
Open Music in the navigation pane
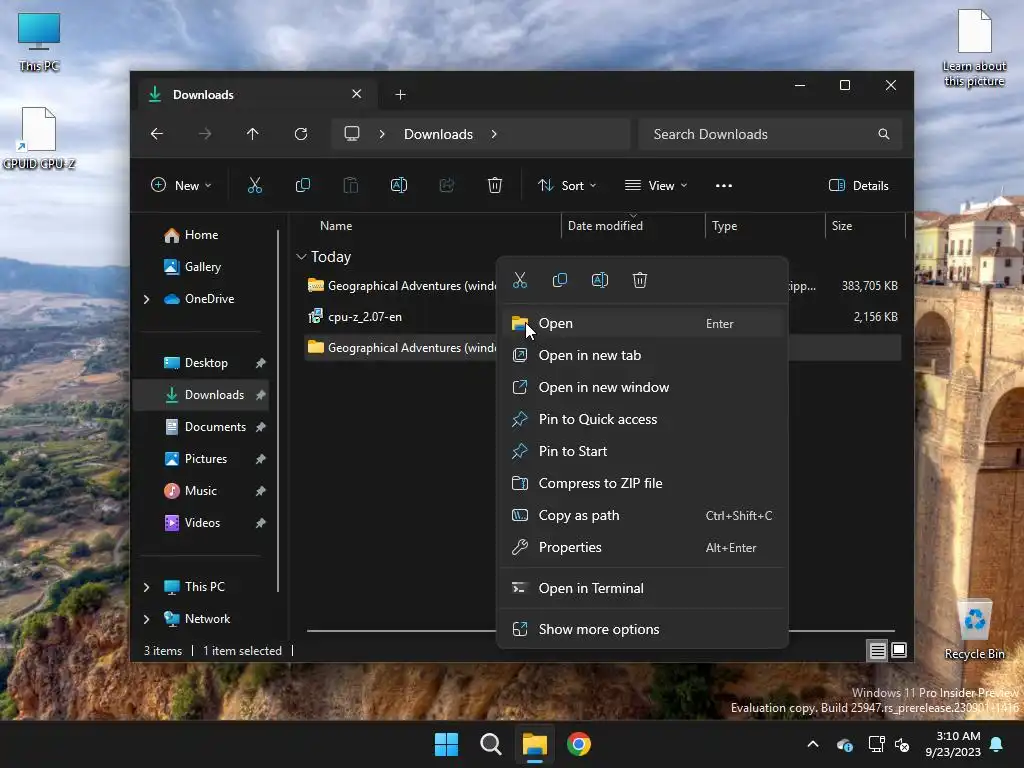[201, 491]
